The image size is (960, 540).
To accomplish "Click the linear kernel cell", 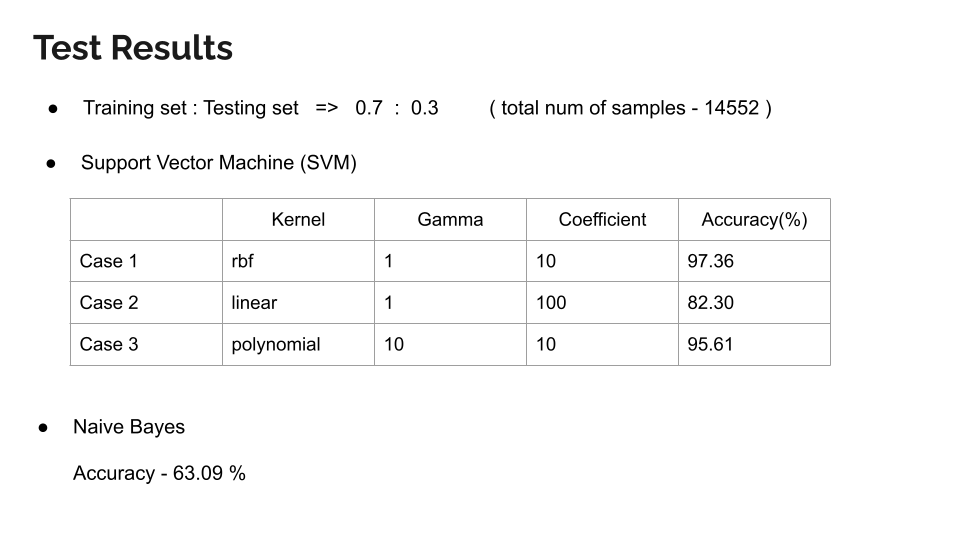I will [298, 302].
